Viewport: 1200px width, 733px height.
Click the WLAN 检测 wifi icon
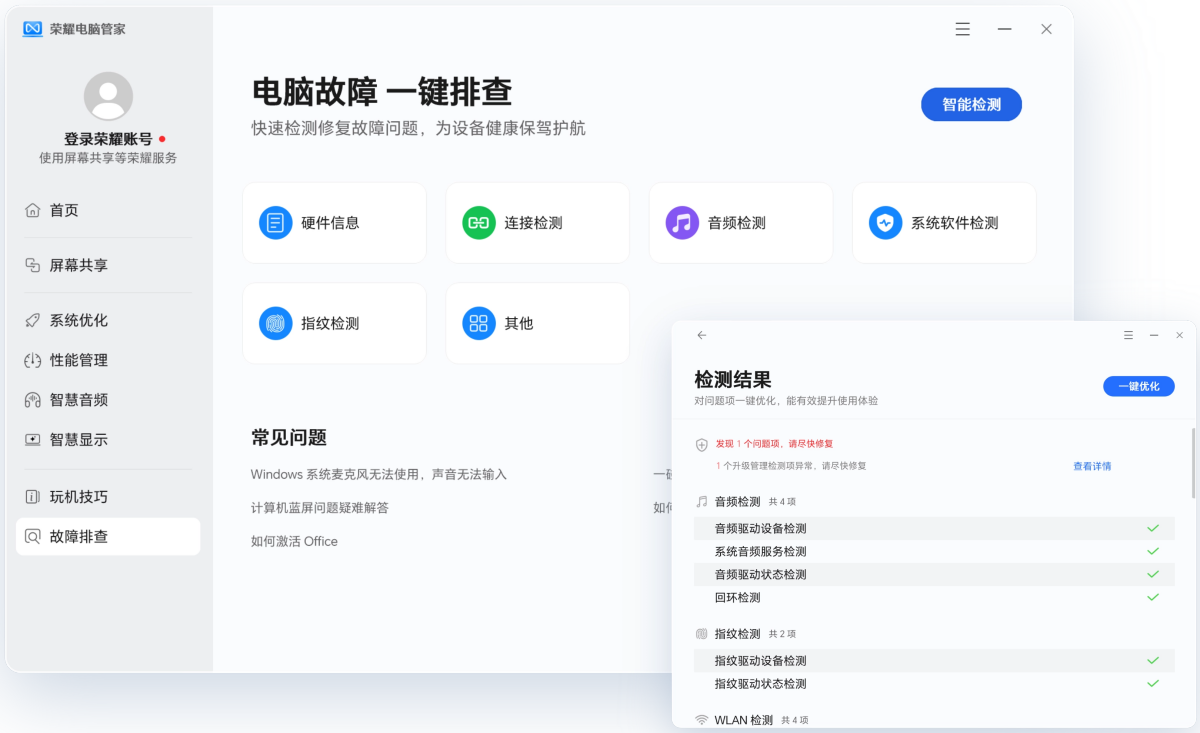(x=702, y=720)
